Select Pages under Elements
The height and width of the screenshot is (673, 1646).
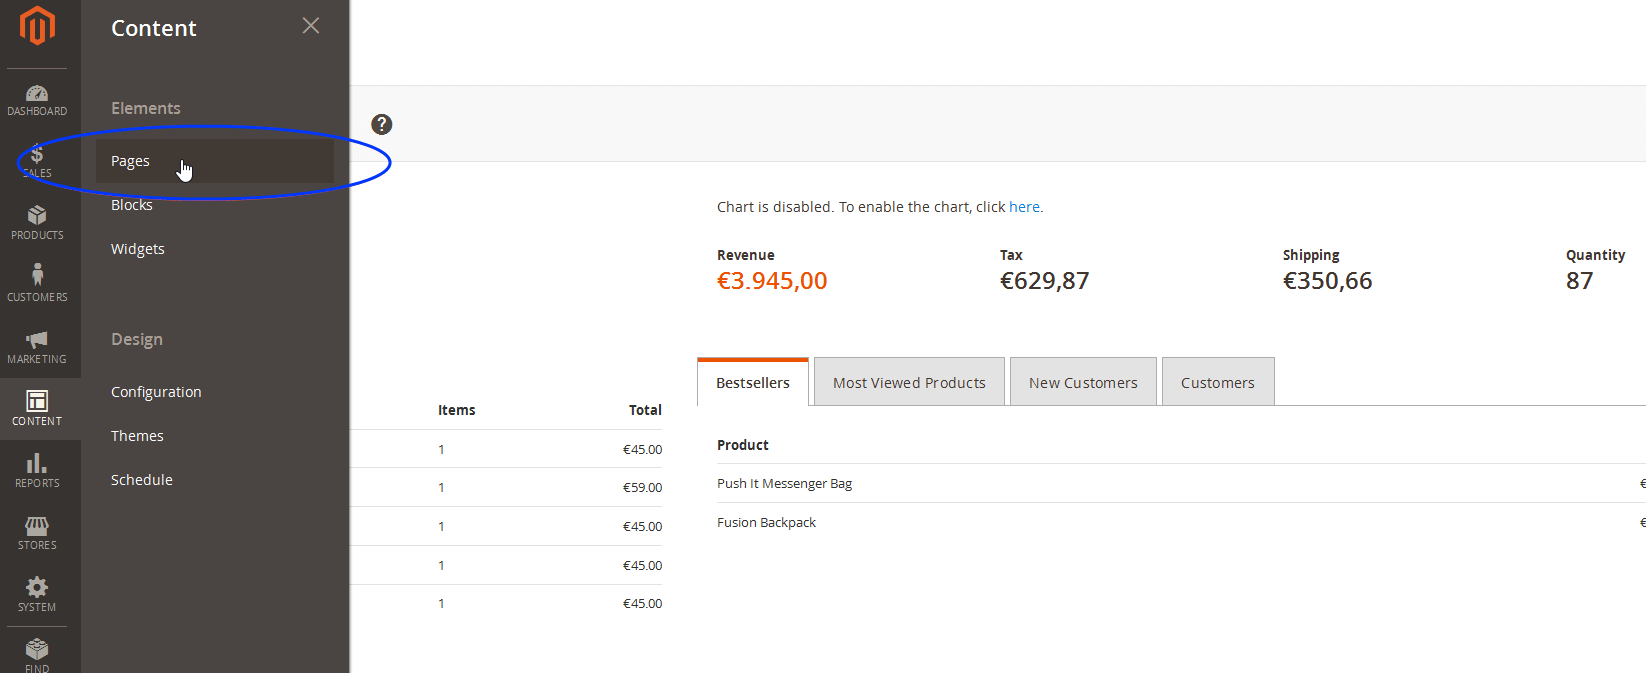(x=131, y=161)
